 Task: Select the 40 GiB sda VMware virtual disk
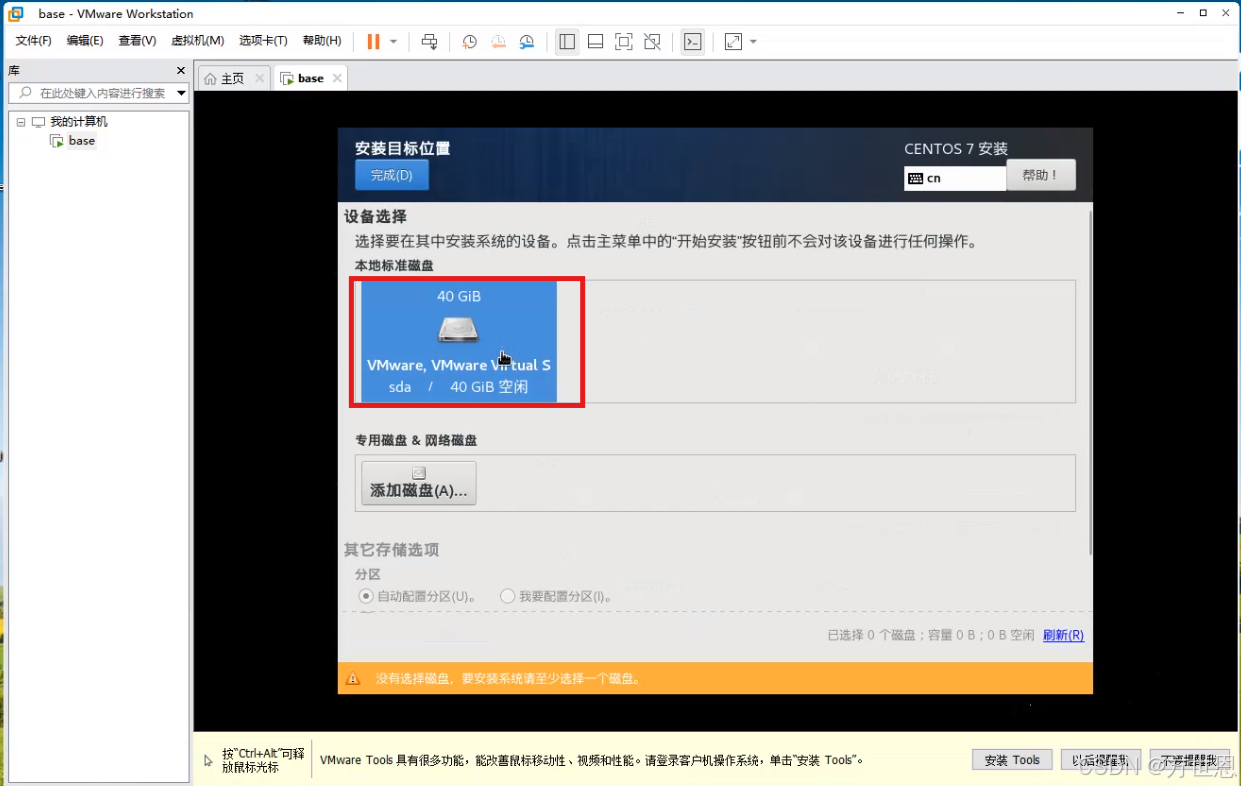[x=459, y=342]
